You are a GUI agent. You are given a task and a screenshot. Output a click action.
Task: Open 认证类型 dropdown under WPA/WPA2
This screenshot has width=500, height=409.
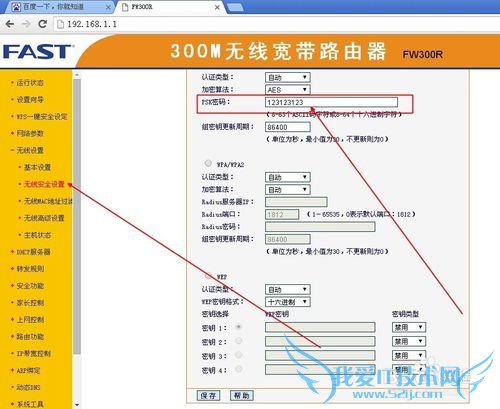pos(288,177)
